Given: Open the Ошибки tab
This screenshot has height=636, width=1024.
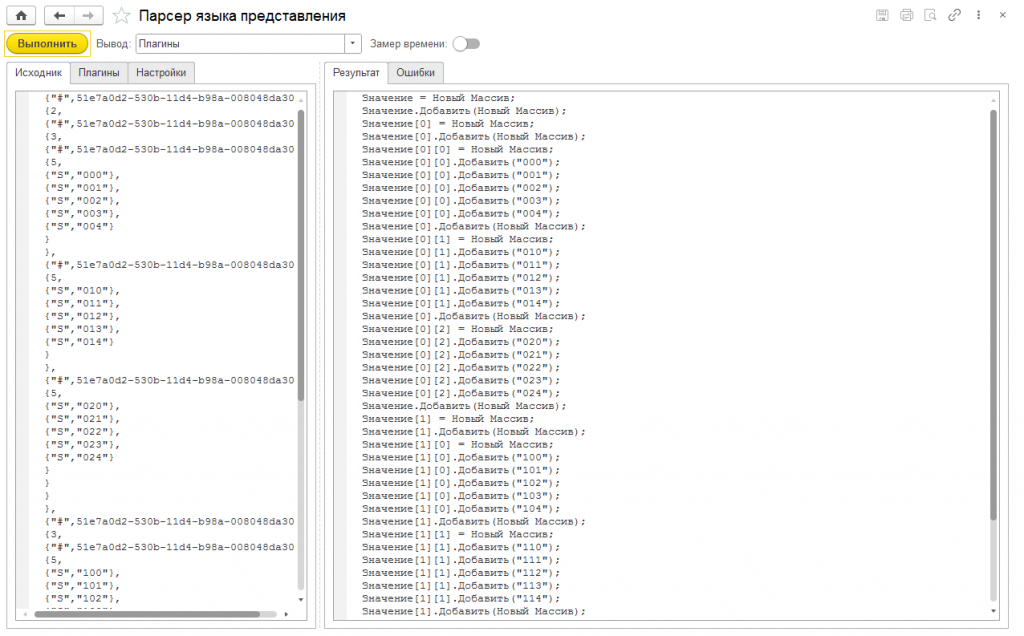Looking at the screenshot, I should (x=415, y=72).
